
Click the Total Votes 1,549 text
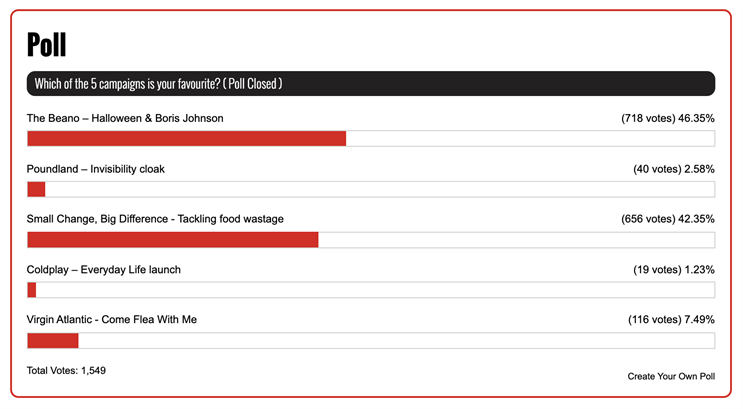pos(66,371)
